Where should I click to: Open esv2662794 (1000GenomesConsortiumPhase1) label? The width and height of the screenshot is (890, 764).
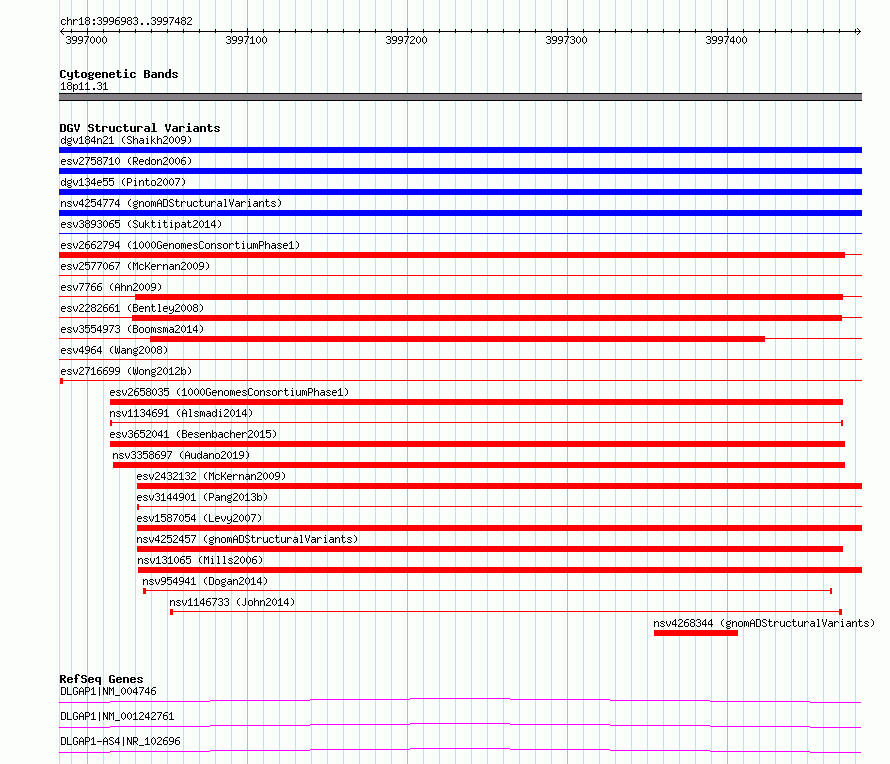pos(180,245)
